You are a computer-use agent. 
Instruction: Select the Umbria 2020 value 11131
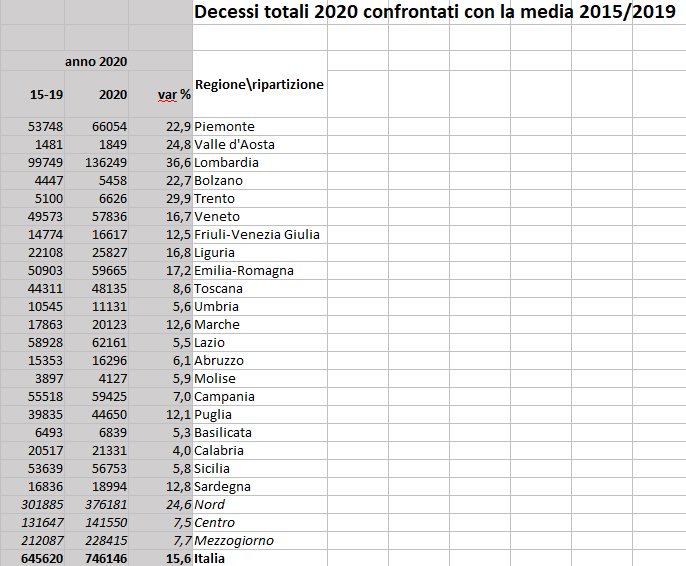coord(97,306)
